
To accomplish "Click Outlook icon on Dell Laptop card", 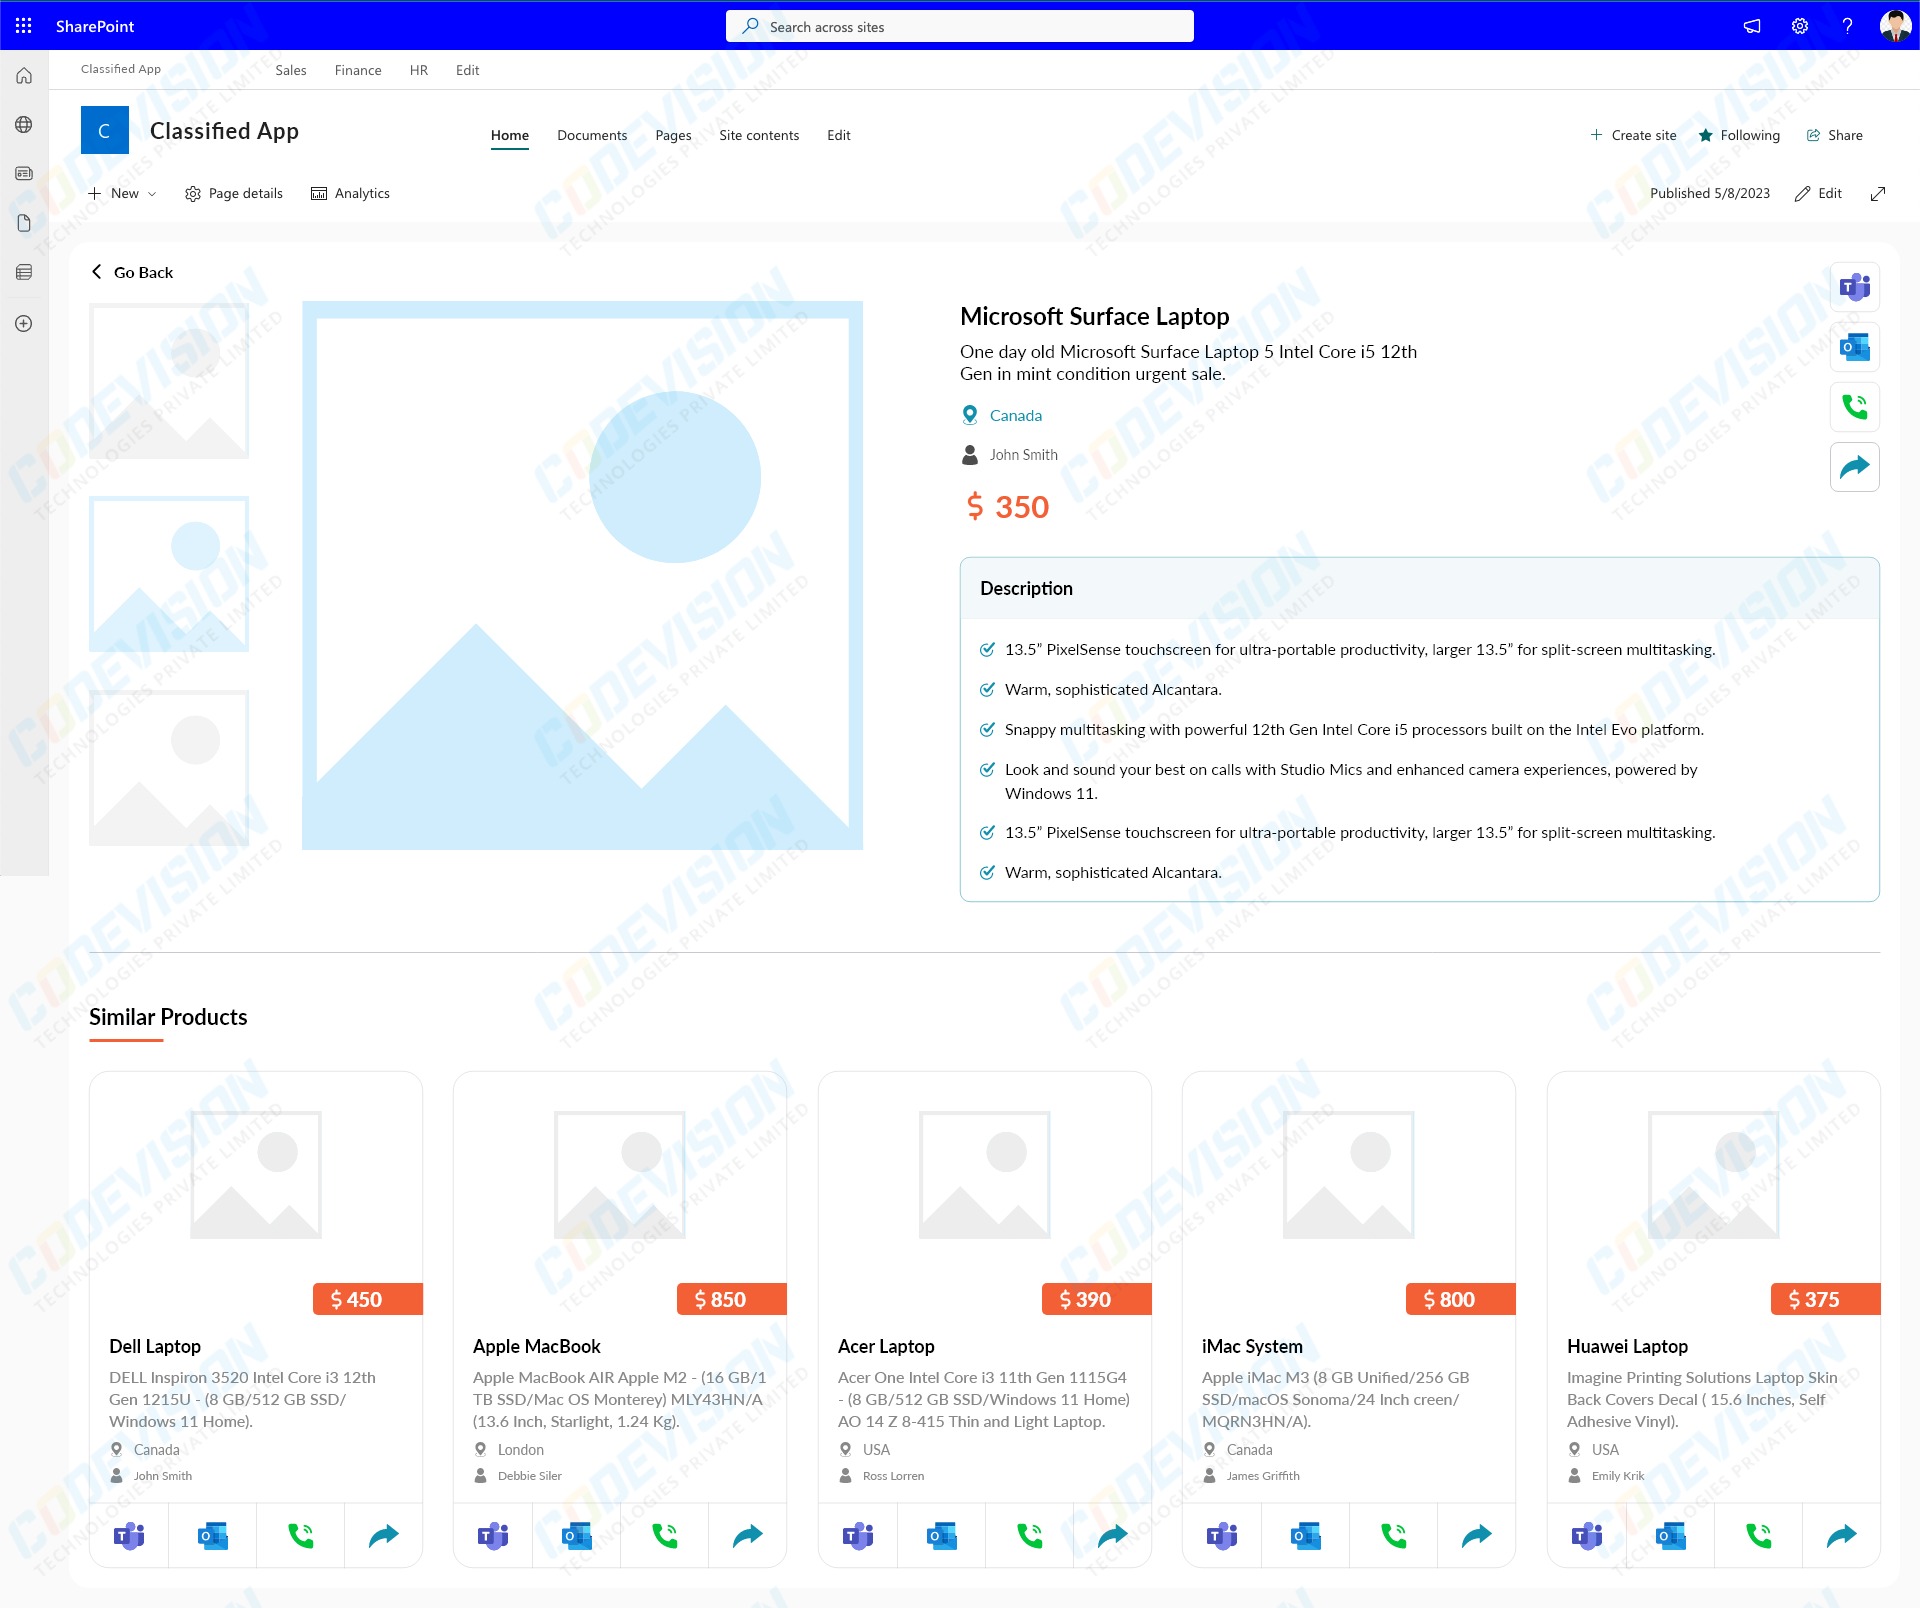I will [213, 1535].
